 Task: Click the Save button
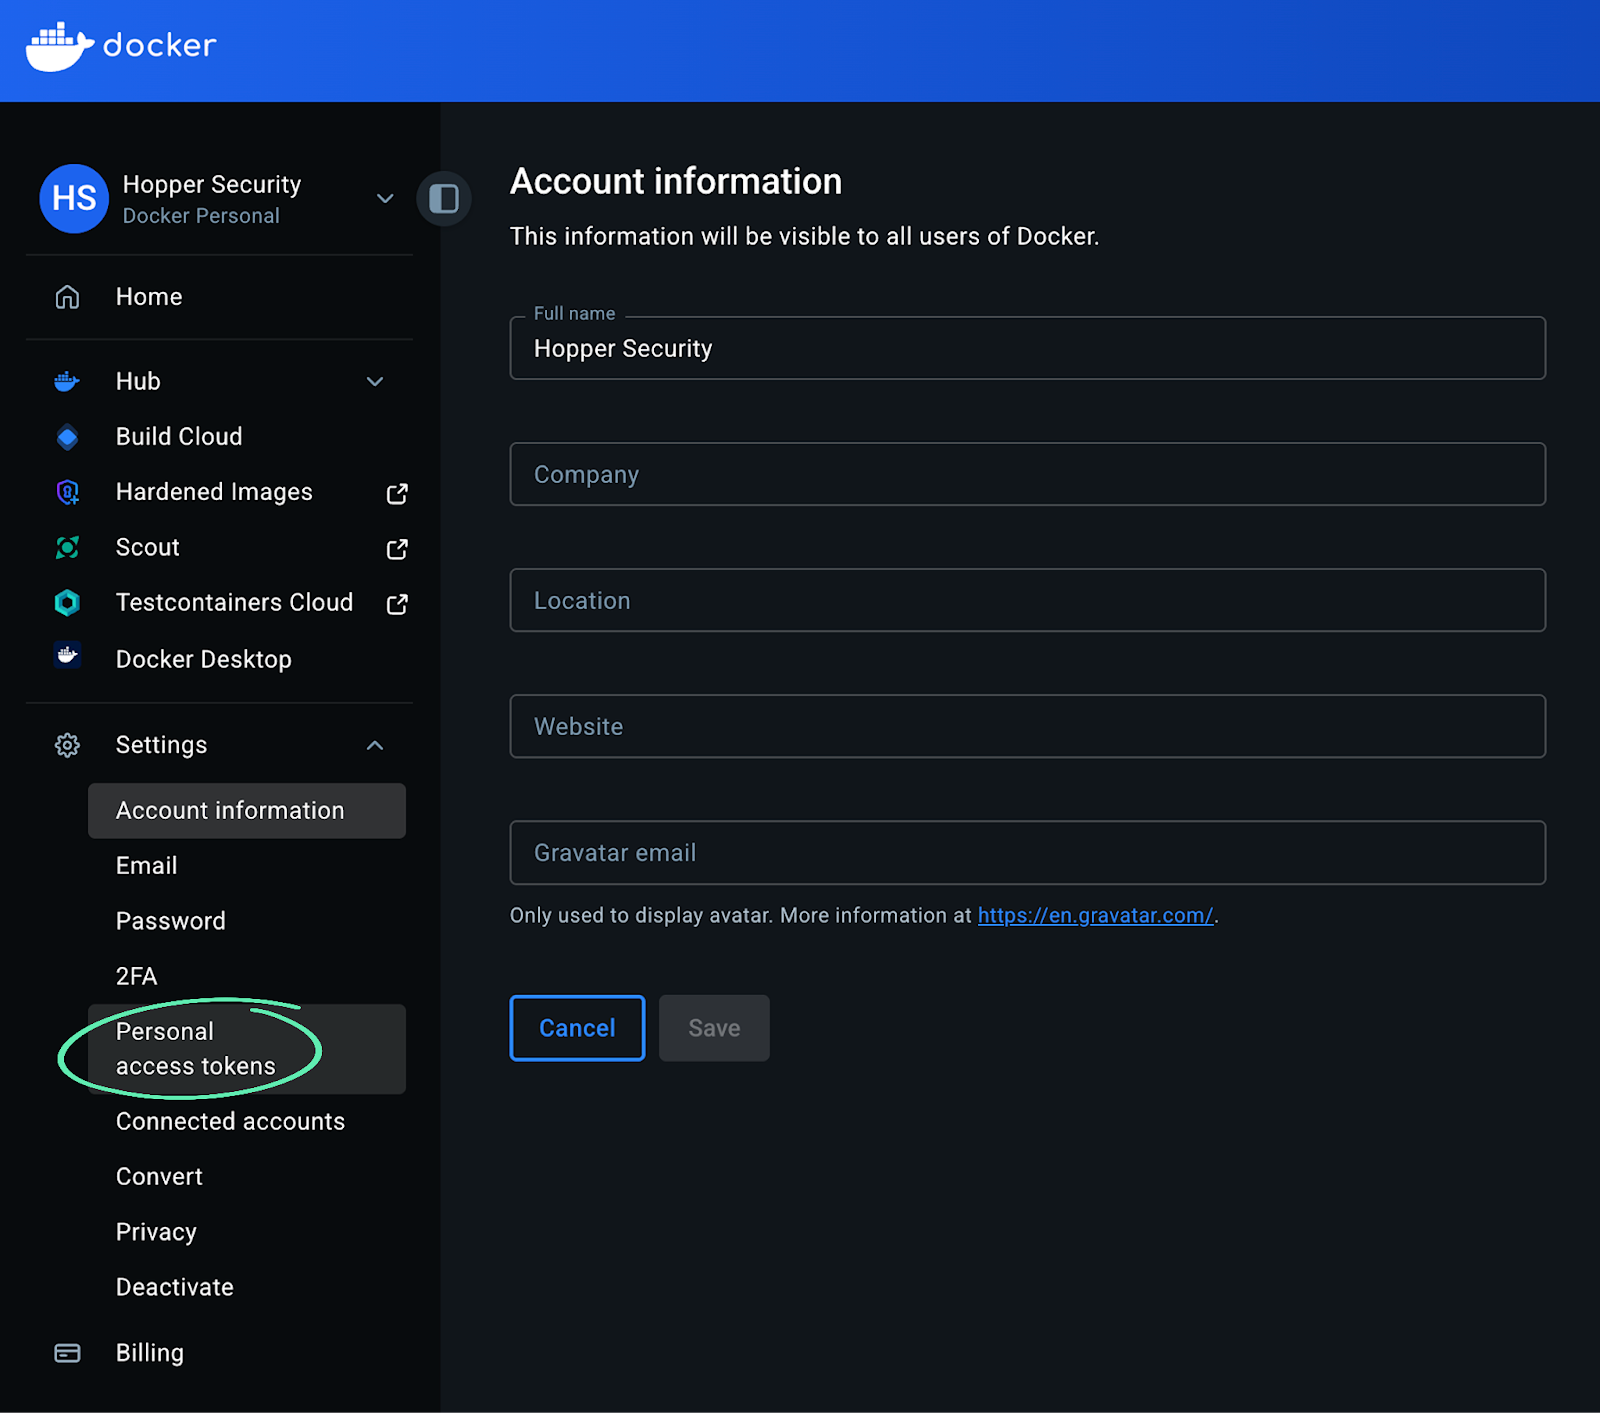[714, 1028]
